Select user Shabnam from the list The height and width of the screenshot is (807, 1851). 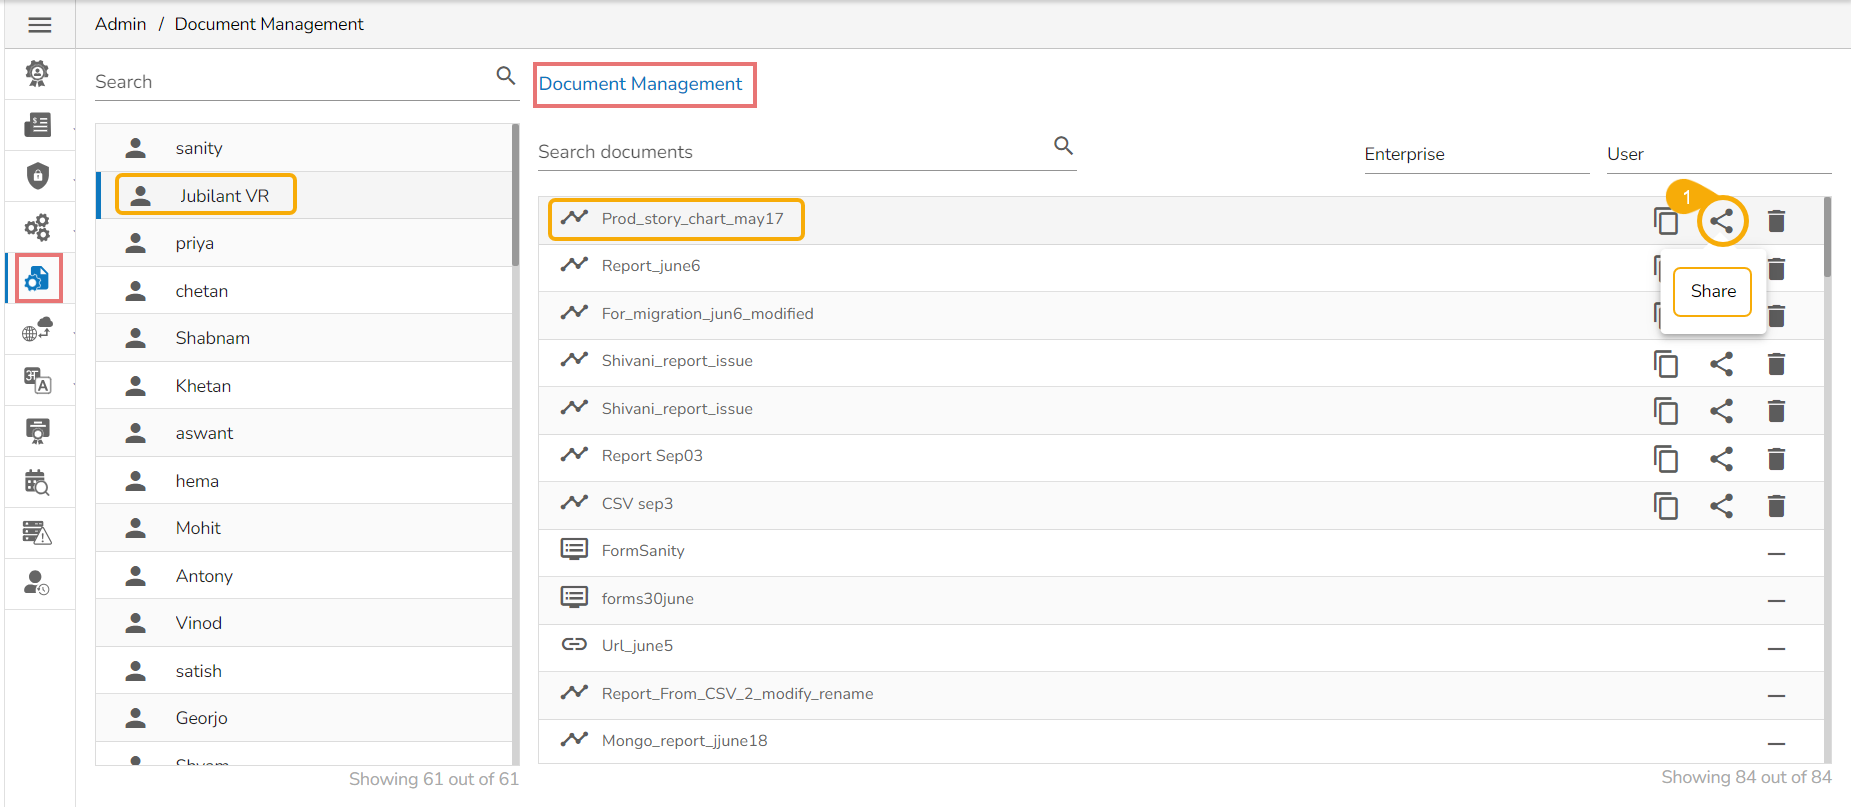pyautogui.click(x=212, y=338)
